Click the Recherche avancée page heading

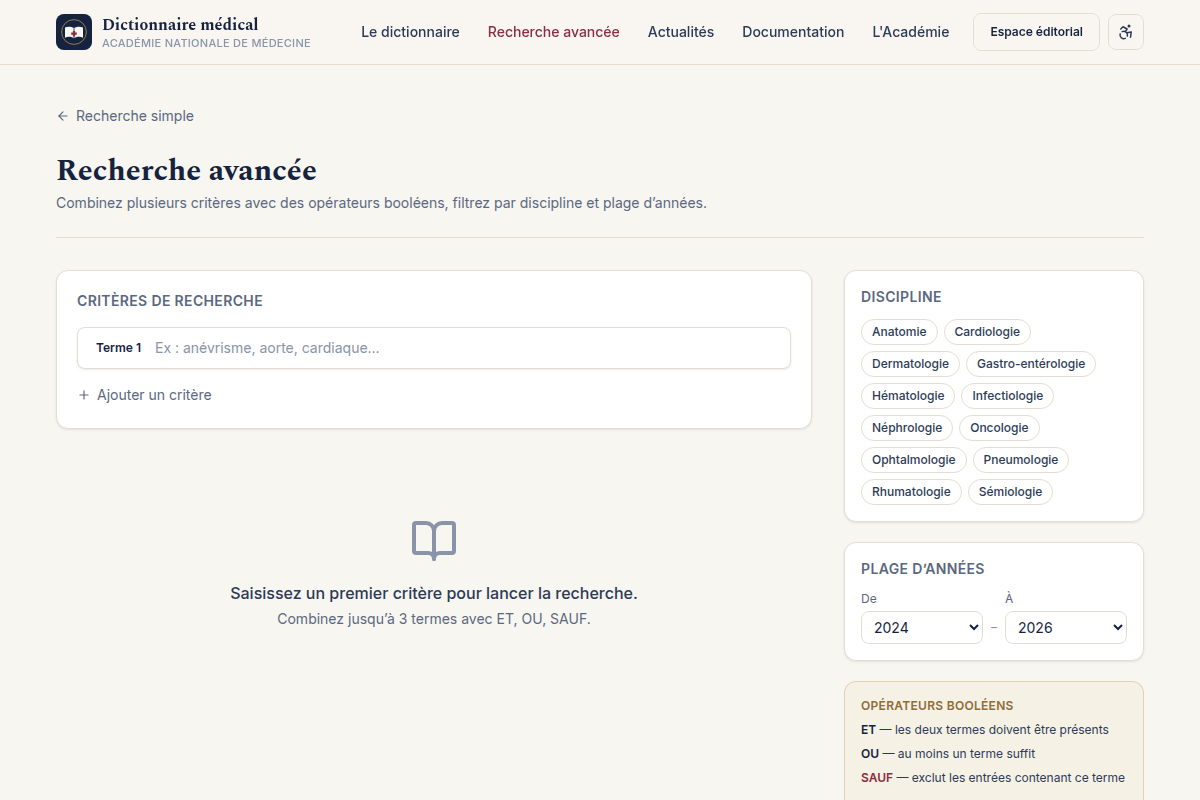click(x=187, y=170)
